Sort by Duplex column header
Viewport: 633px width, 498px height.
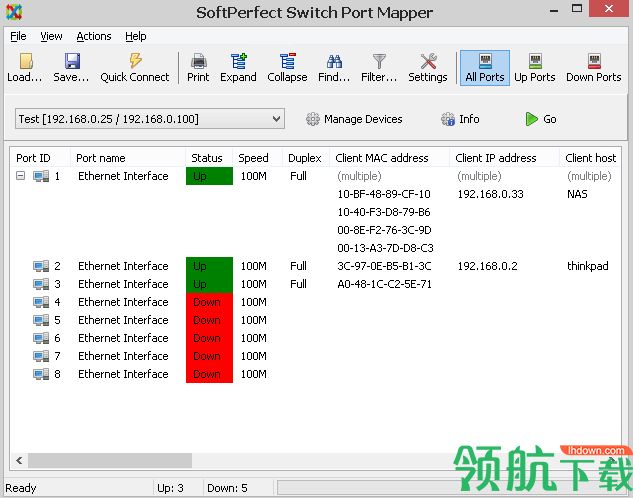click(x=306, y=158)
